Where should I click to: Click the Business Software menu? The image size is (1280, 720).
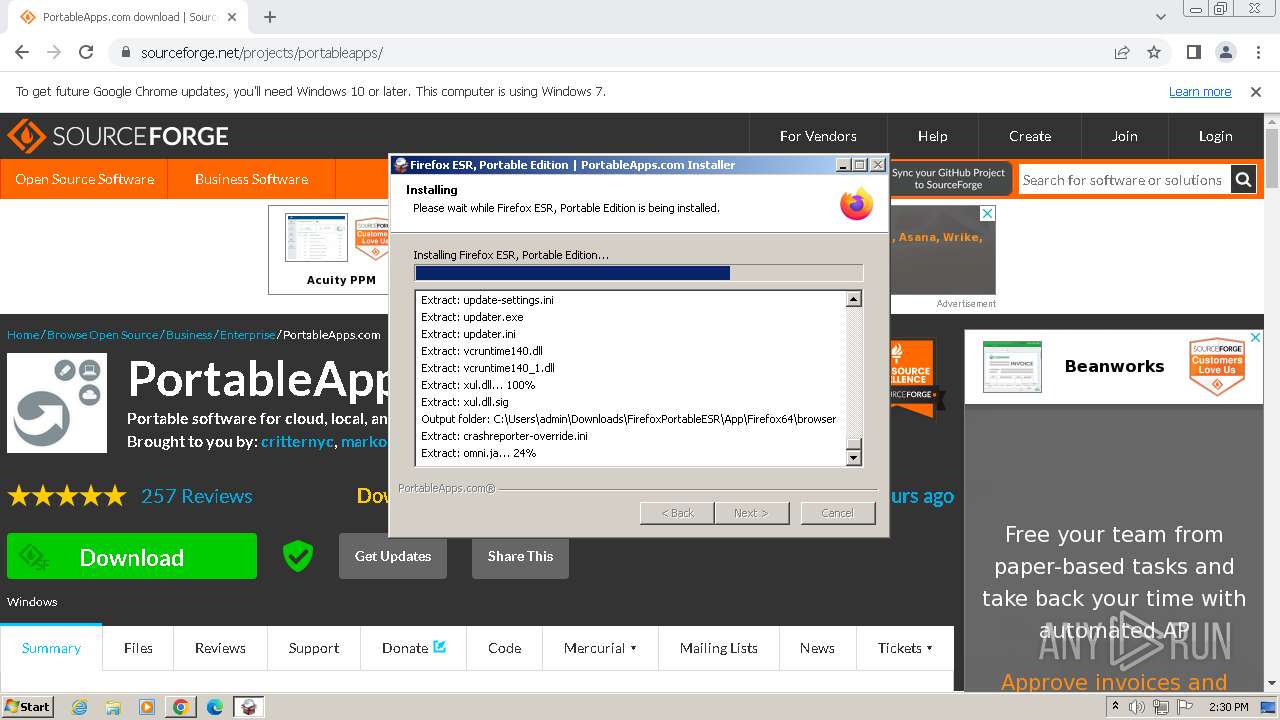click(251, 179)
